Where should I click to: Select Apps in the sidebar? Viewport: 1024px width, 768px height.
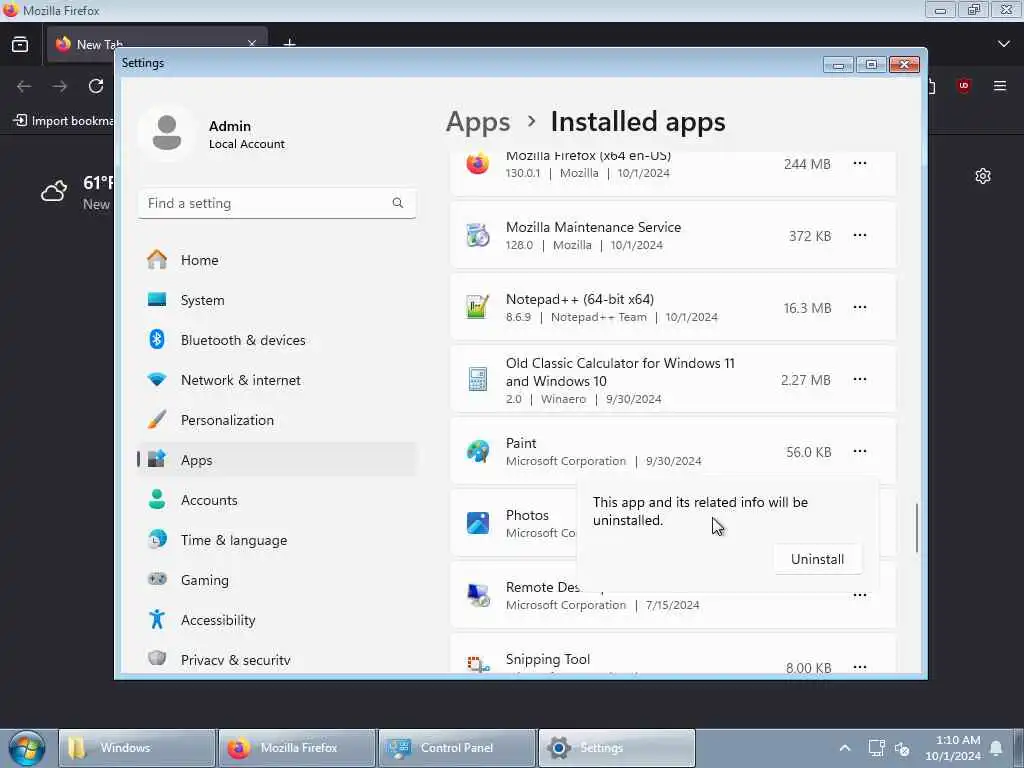276,460
